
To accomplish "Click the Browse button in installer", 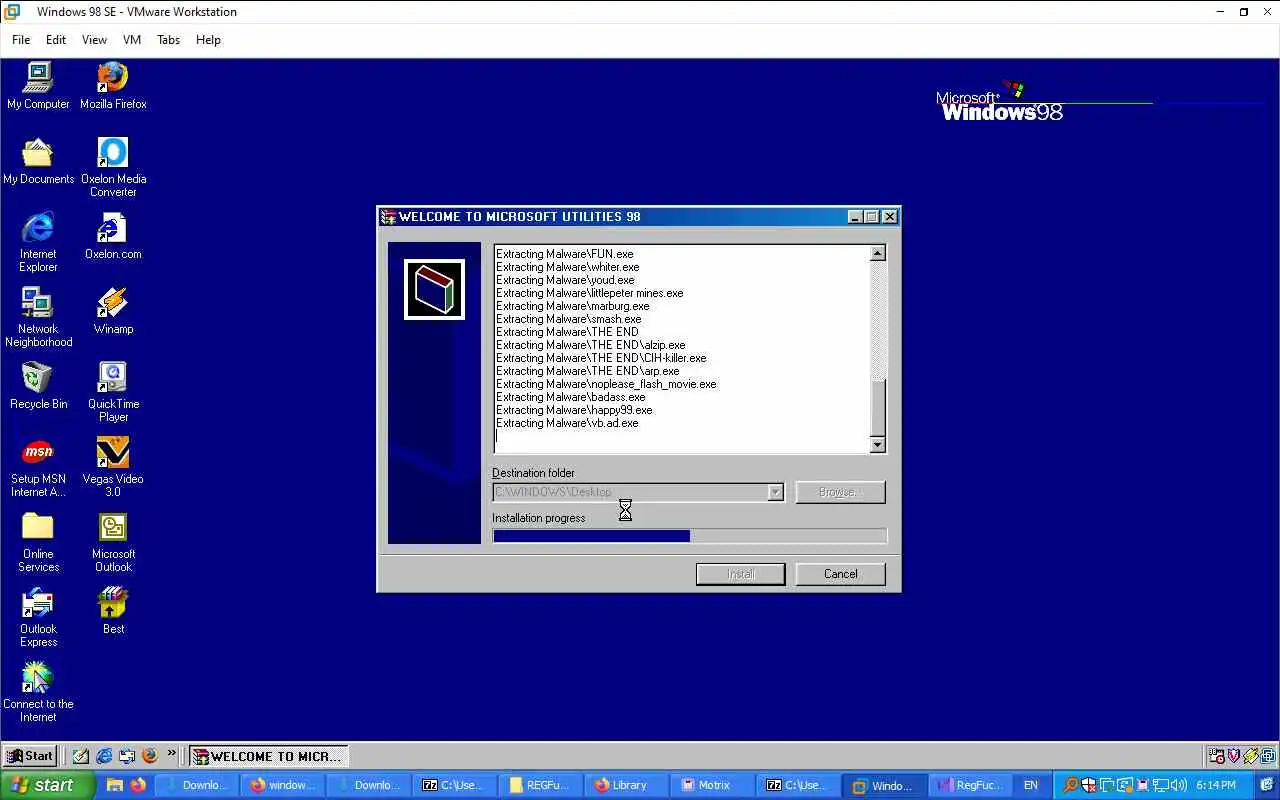I will (840, 492).
